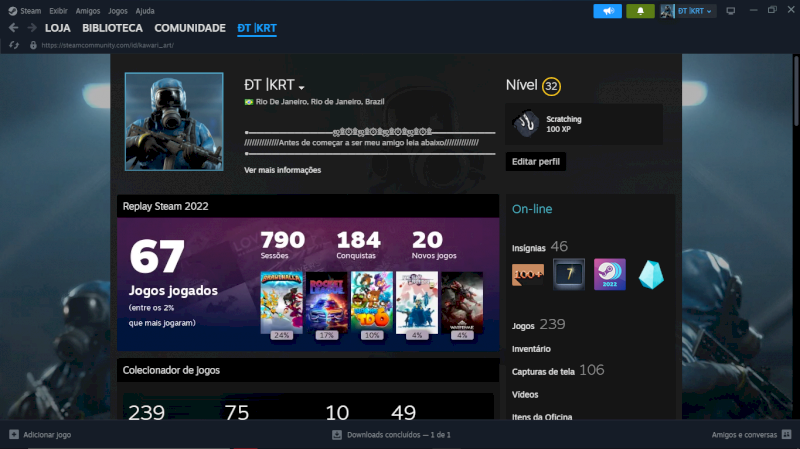Viewport: 800px width, 449px height.
Task: Click the URL address field
Action: pyautogui.click(x=107, y=45)
